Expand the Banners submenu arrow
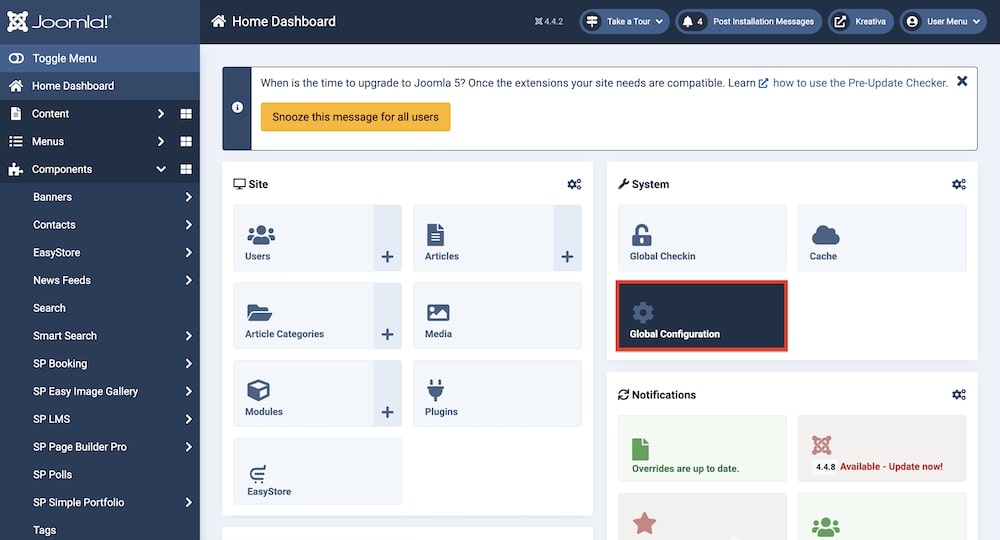Image resolution: width=1000 pixels, height=540 pixels. (188, 198)
